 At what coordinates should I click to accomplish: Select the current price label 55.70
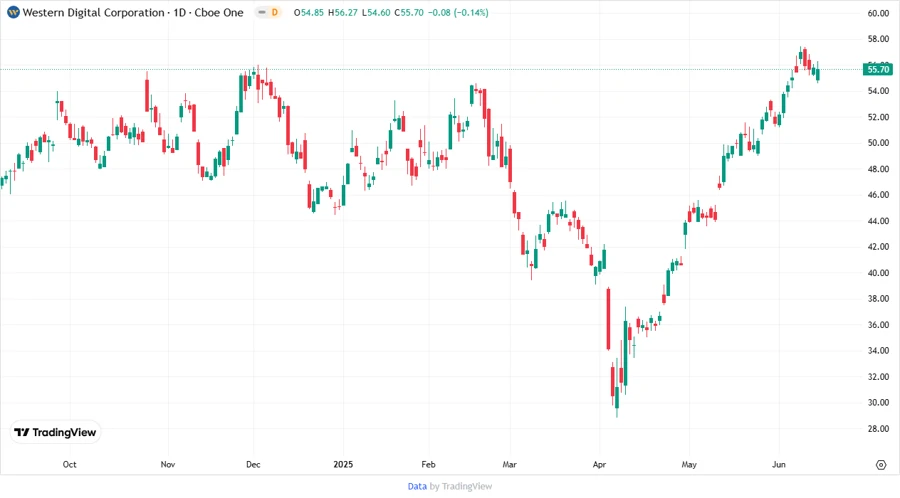[878, 69]
